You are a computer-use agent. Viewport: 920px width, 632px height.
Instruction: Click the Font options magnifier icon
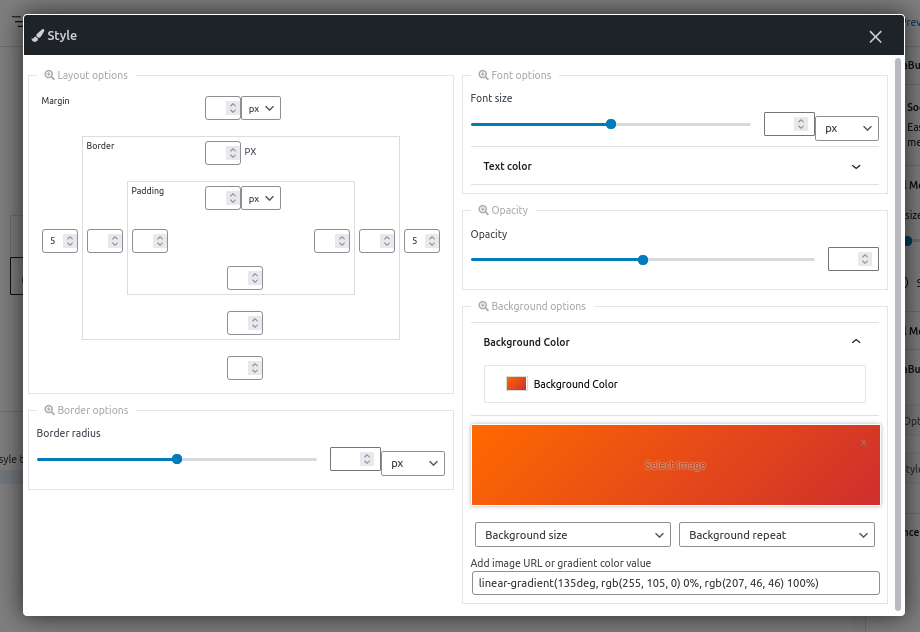click(x=483, y=75)
